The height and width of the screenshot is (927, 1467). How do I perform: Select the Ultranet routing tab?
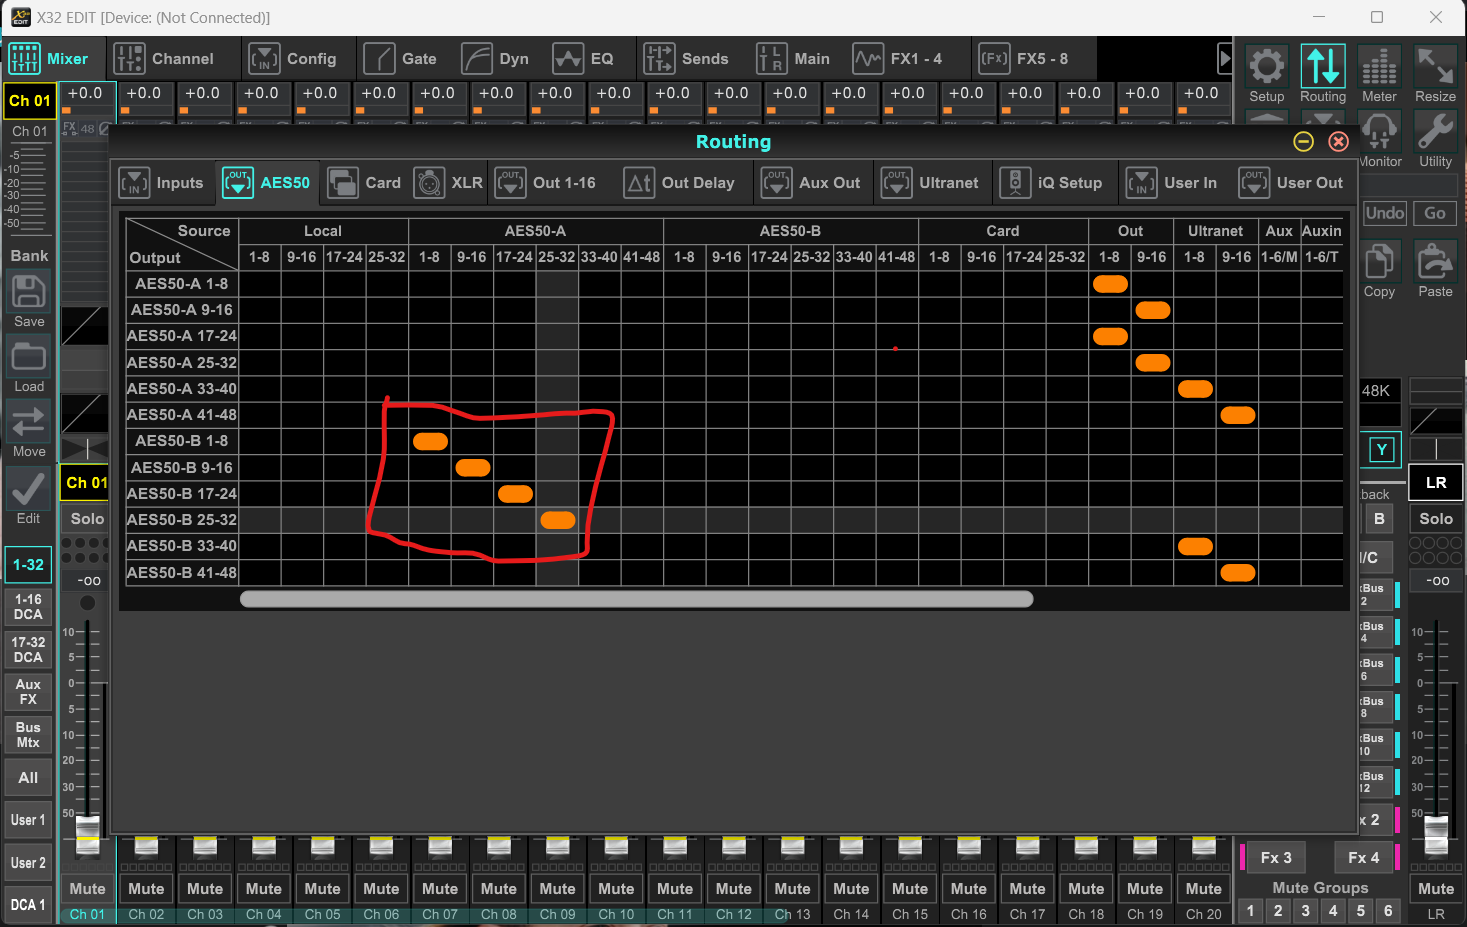click(931, 183)
